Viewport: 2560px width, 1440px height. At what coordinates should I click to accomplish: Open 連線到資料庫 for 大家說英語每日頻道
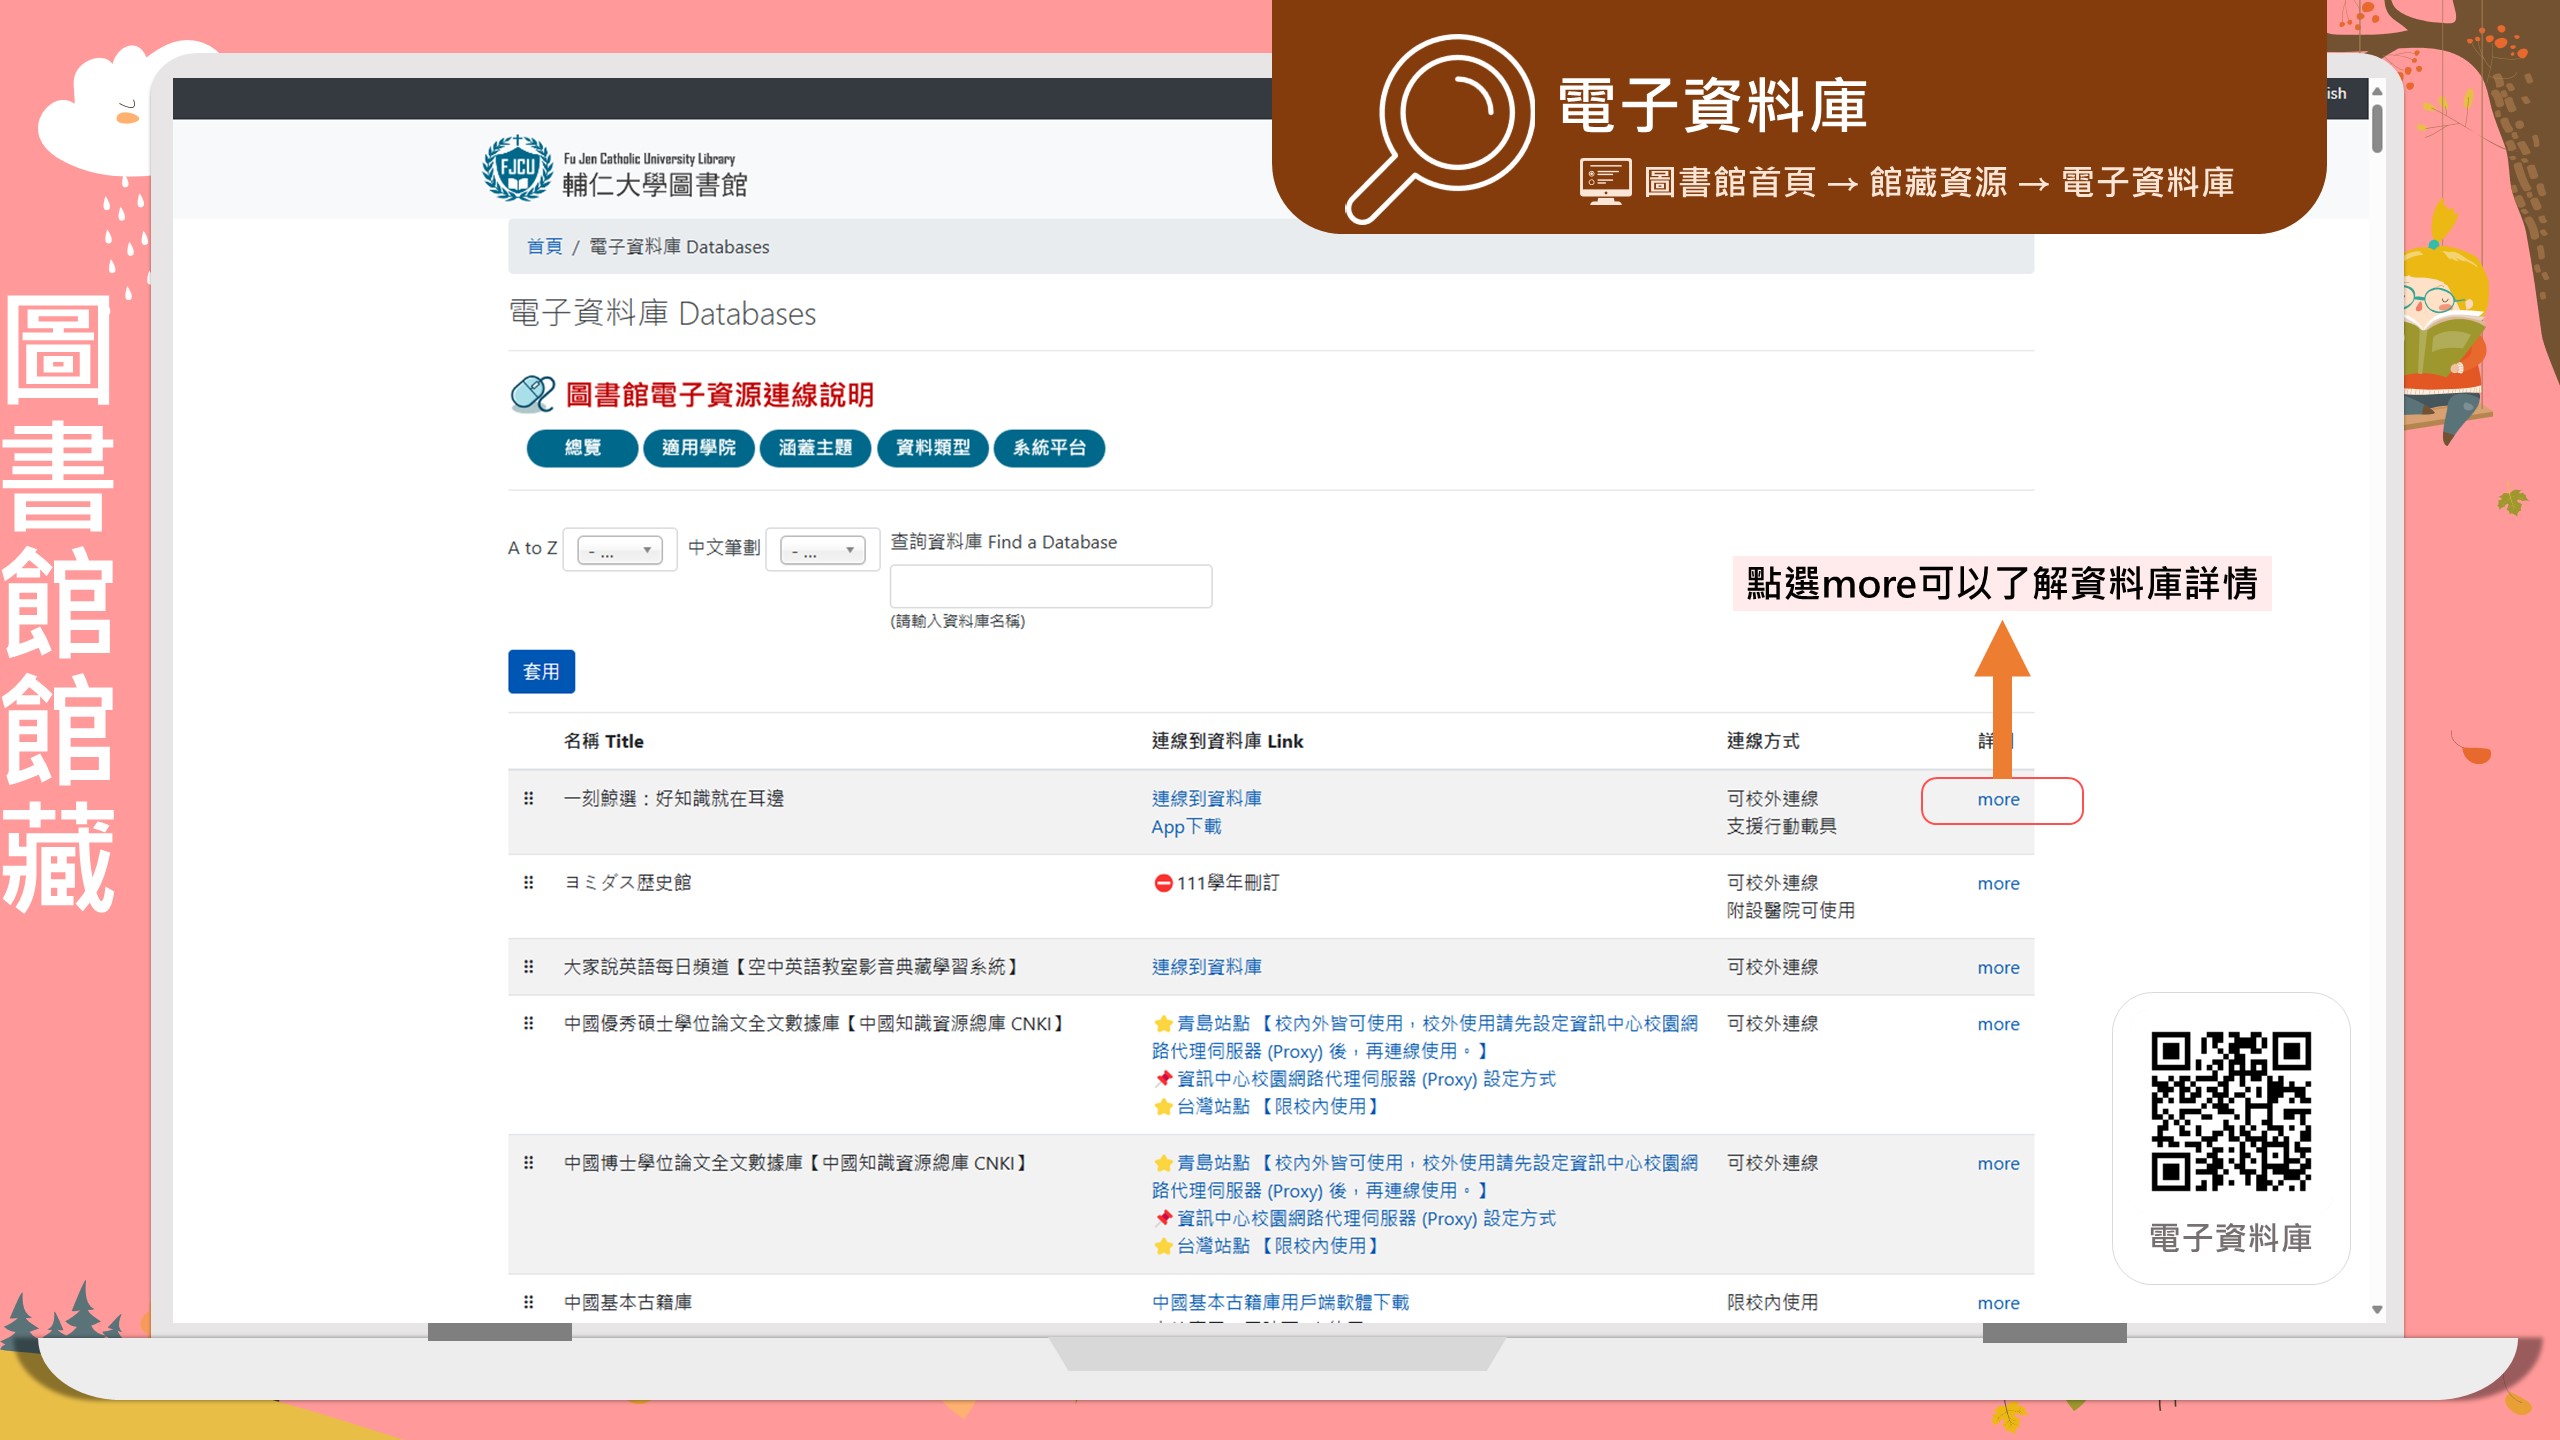click(x=1206, y=966)
